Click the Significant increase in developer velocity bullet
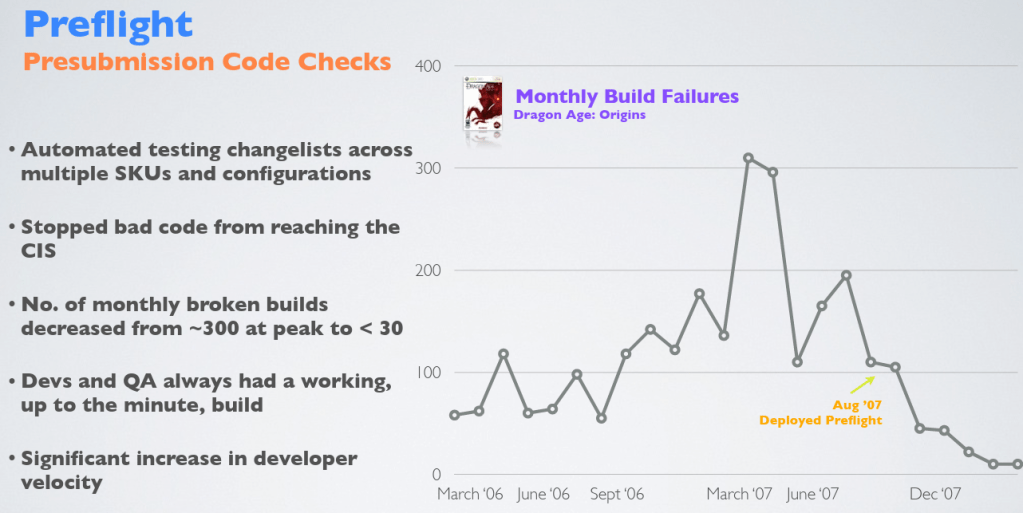The image size is (1023, 513). click(188, 470)
